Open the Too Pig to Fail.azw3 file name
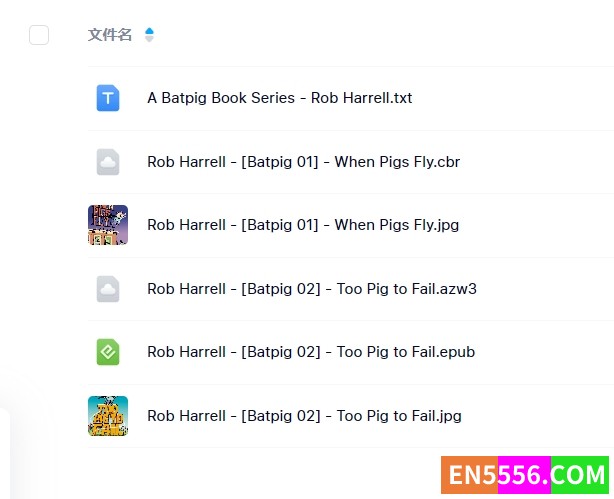The height and width of the screenshot is (499, 614). click(x=312, y=289)
